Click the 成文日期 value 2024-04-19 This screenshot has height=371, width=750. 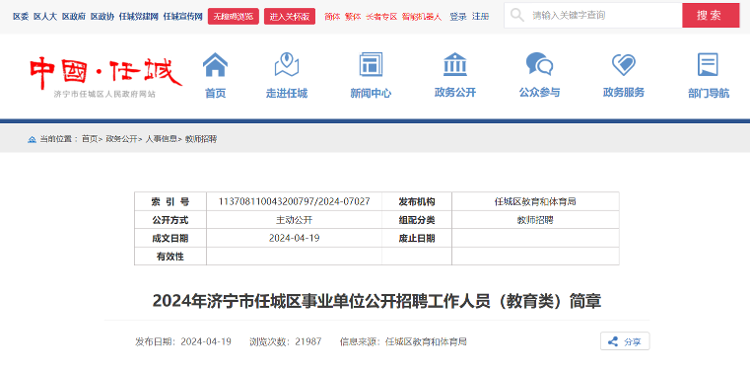pos(294,238)
